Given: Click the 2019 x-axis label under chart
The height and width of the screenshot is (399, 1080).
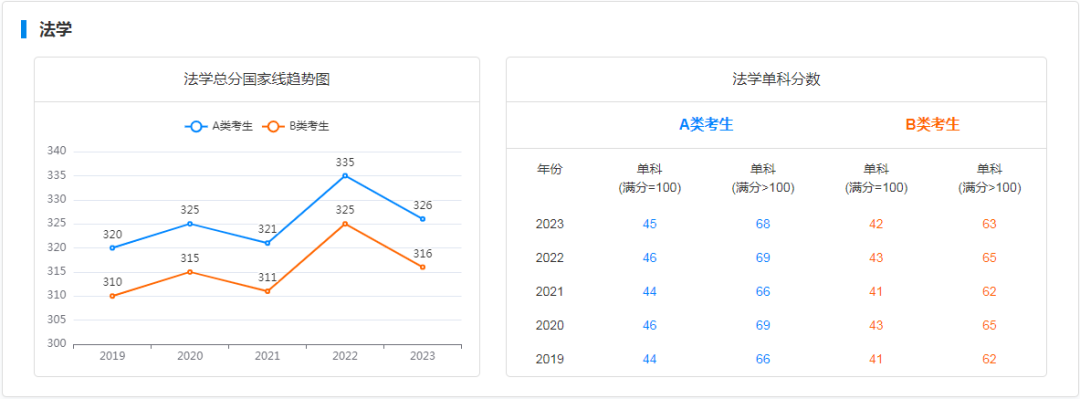Looking at the screenshot, I should 112,356.
